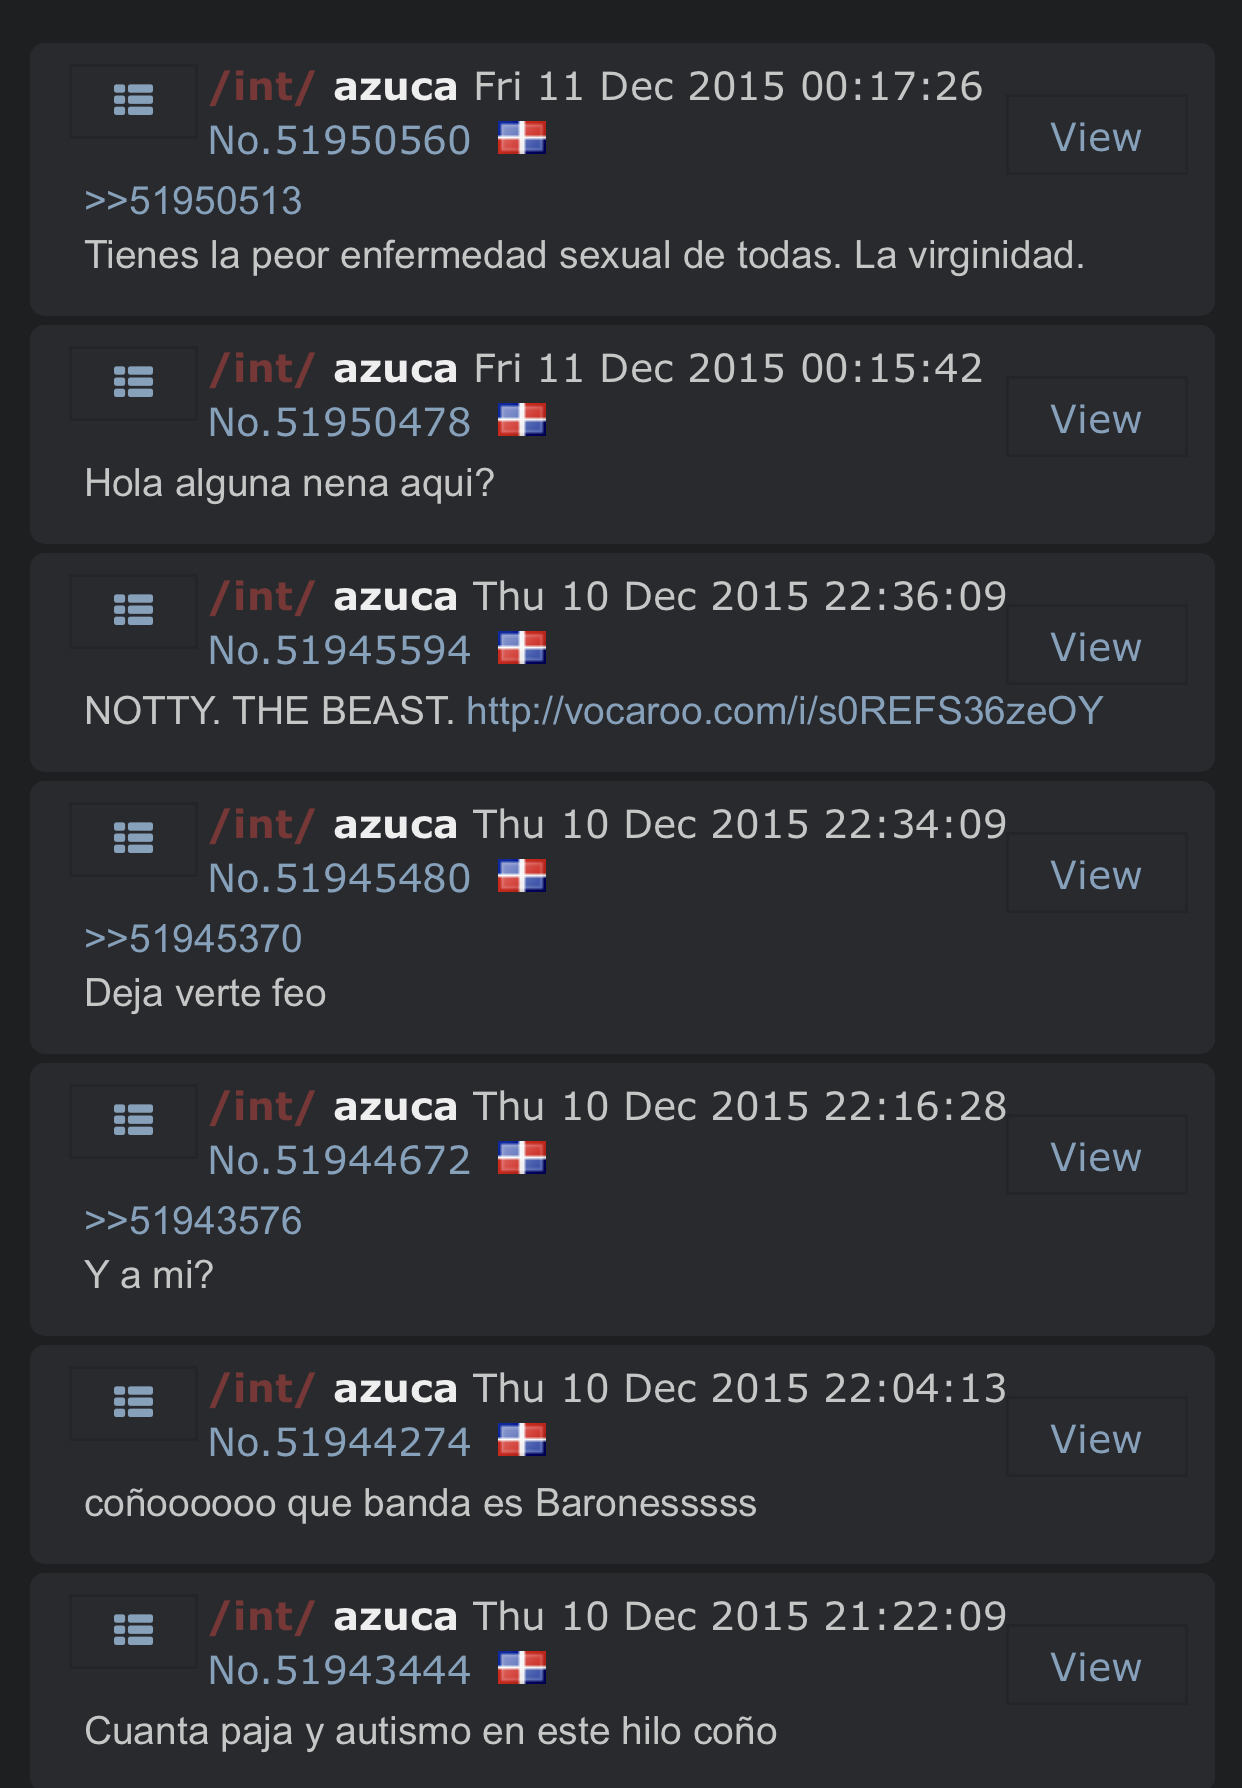The image size is (1242, 1788).
Task: Open list menu icon for post No.51945480
Action: click(x=133, y=839)
